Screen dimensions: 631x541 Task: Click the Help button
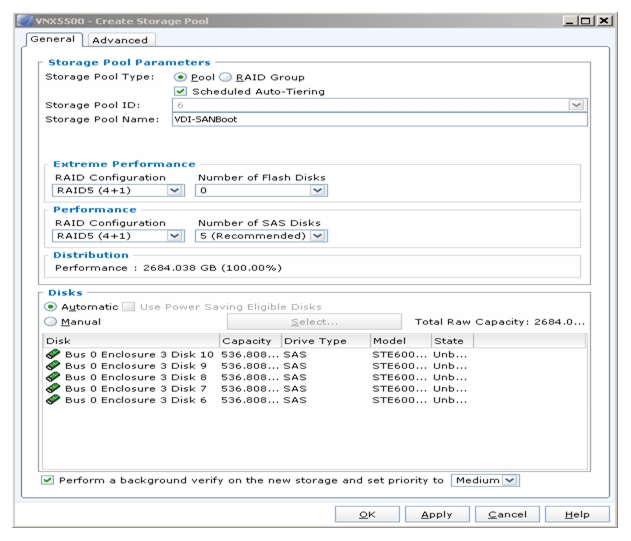pyautogui.click(x=577, y=514)
